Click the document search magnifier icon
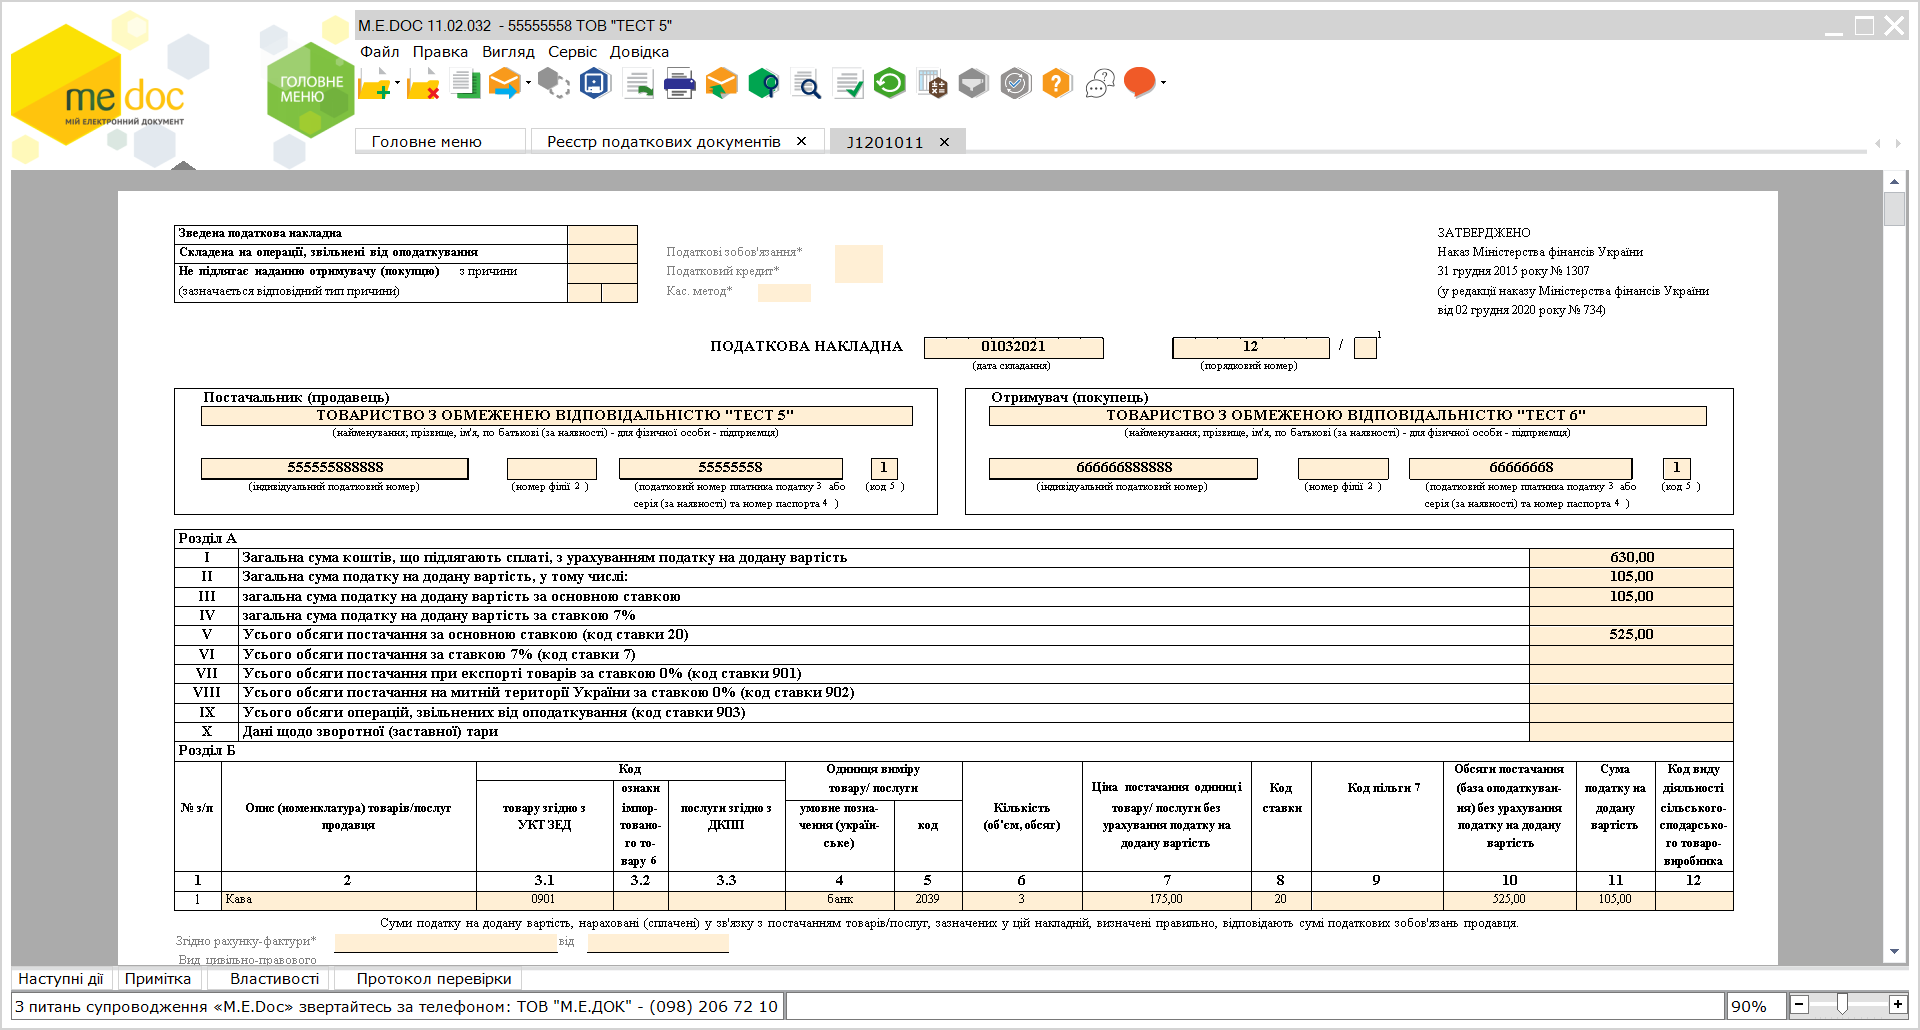This screenshot has height=1030, width=1920. (805, 84)
